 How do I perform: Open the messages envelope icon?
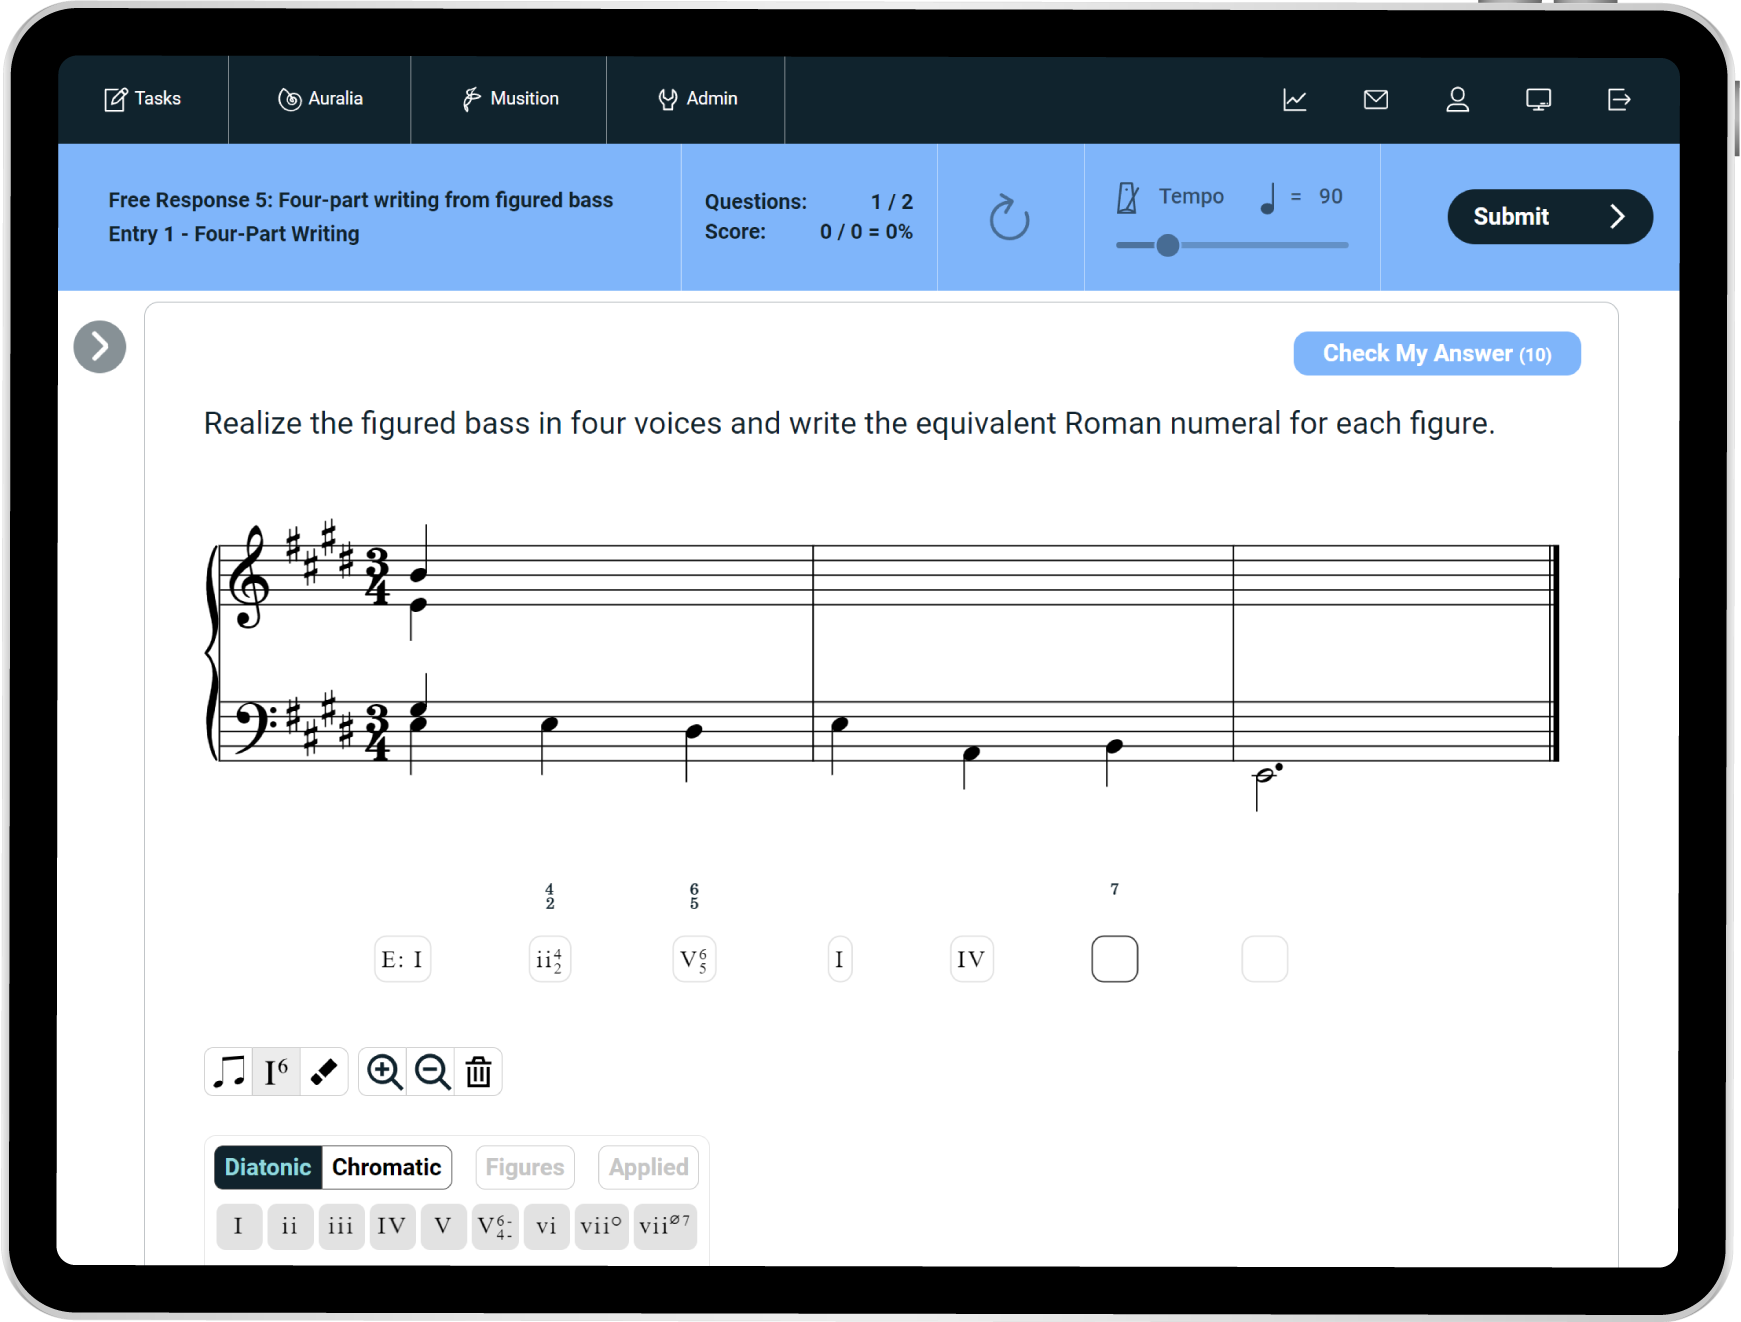[x=1376, y=100]
